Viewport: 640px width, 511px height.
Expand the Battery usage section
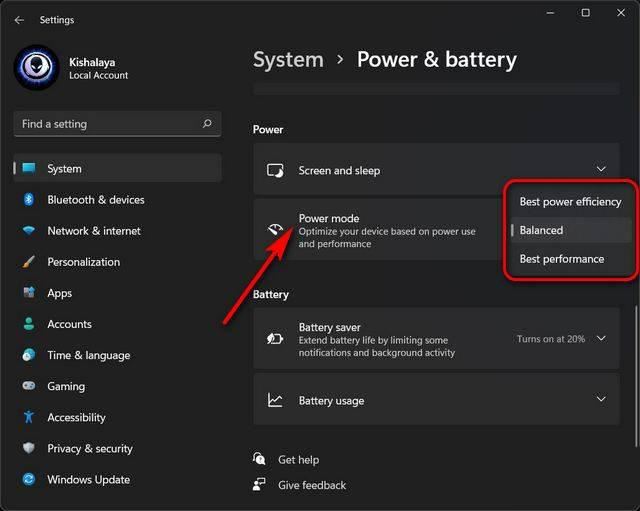tap(601, 400)
